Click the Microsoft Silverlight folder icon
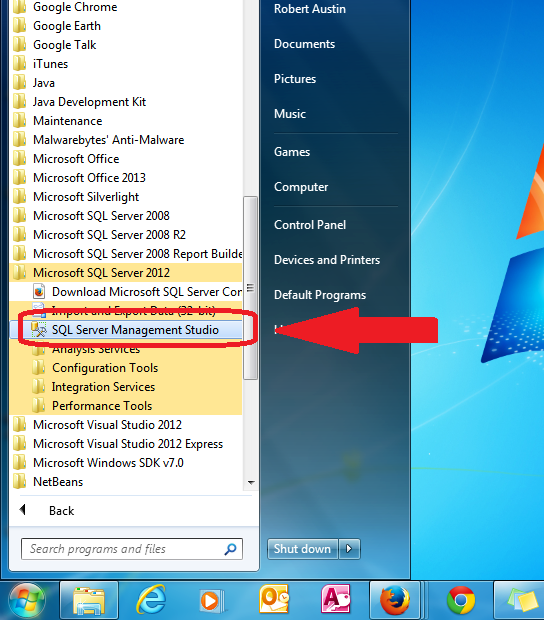This screenshot has width=544, height=620. pyautogui.click(x=19, y=197)
